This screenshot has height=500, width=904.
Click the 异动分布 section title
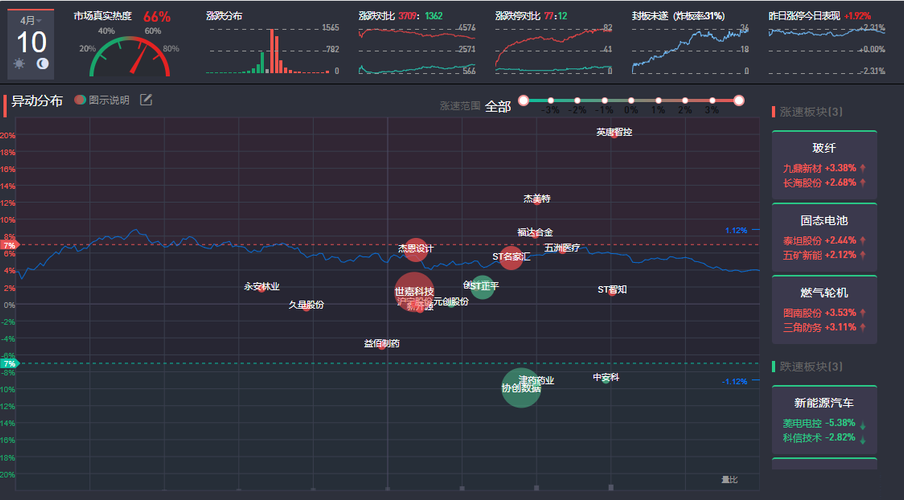tap(37, 101)
